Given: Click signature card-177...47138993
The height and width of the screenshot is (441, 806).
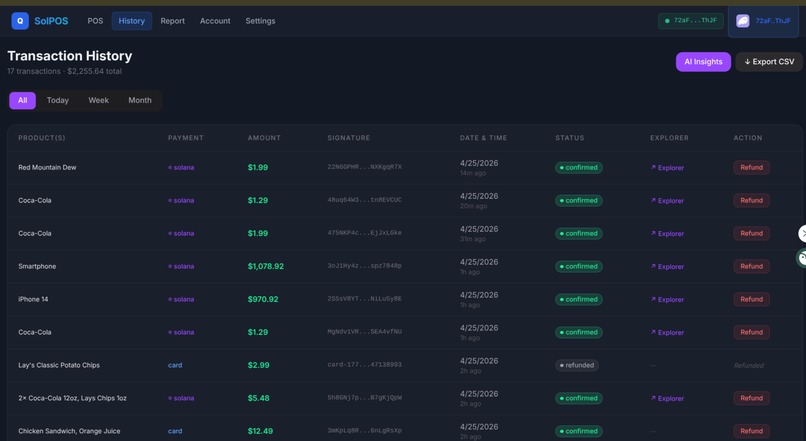Looking at the screenshot, I should click(x=364, y=365).
